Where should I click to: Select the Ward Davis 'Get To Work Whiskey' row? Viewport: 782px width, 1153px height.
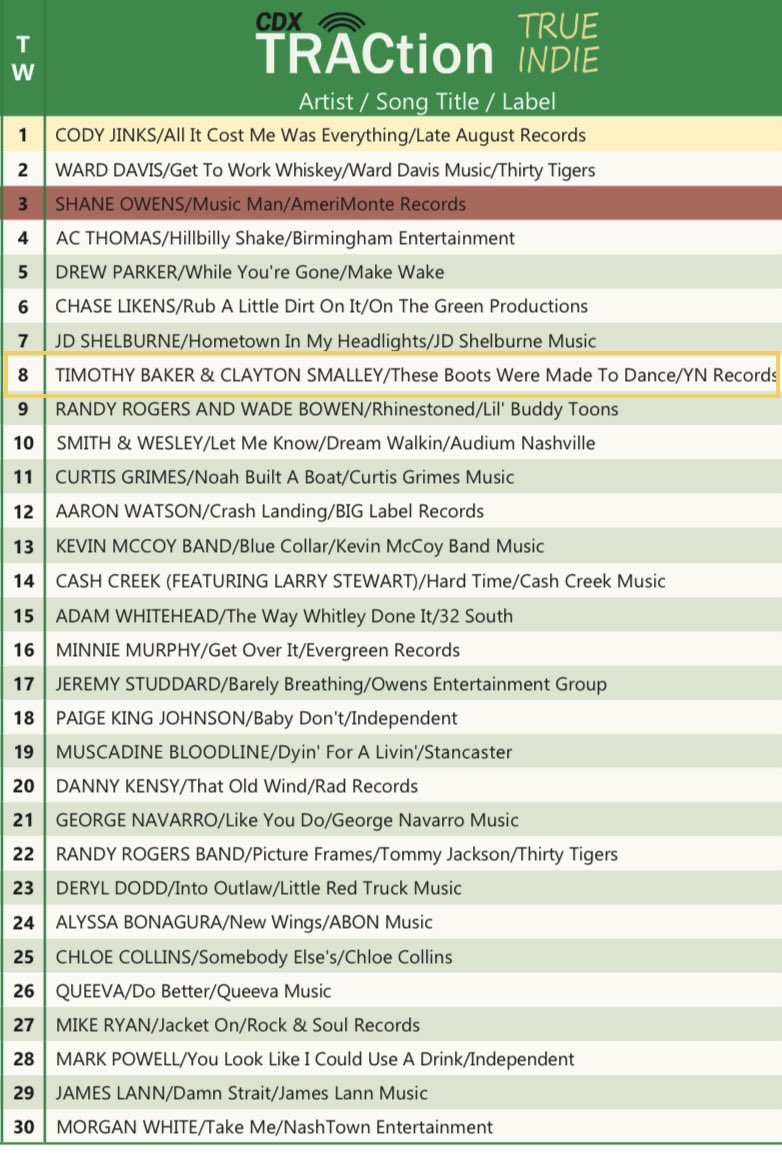391,170
